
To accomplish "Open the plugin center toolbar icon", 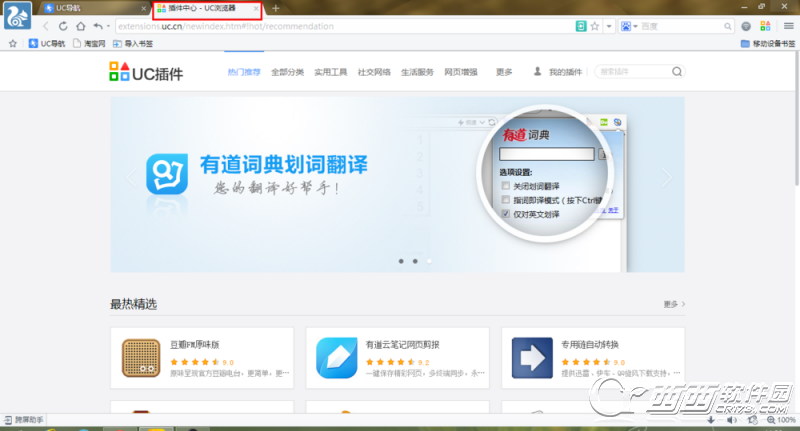I will [x=765, y=26].
